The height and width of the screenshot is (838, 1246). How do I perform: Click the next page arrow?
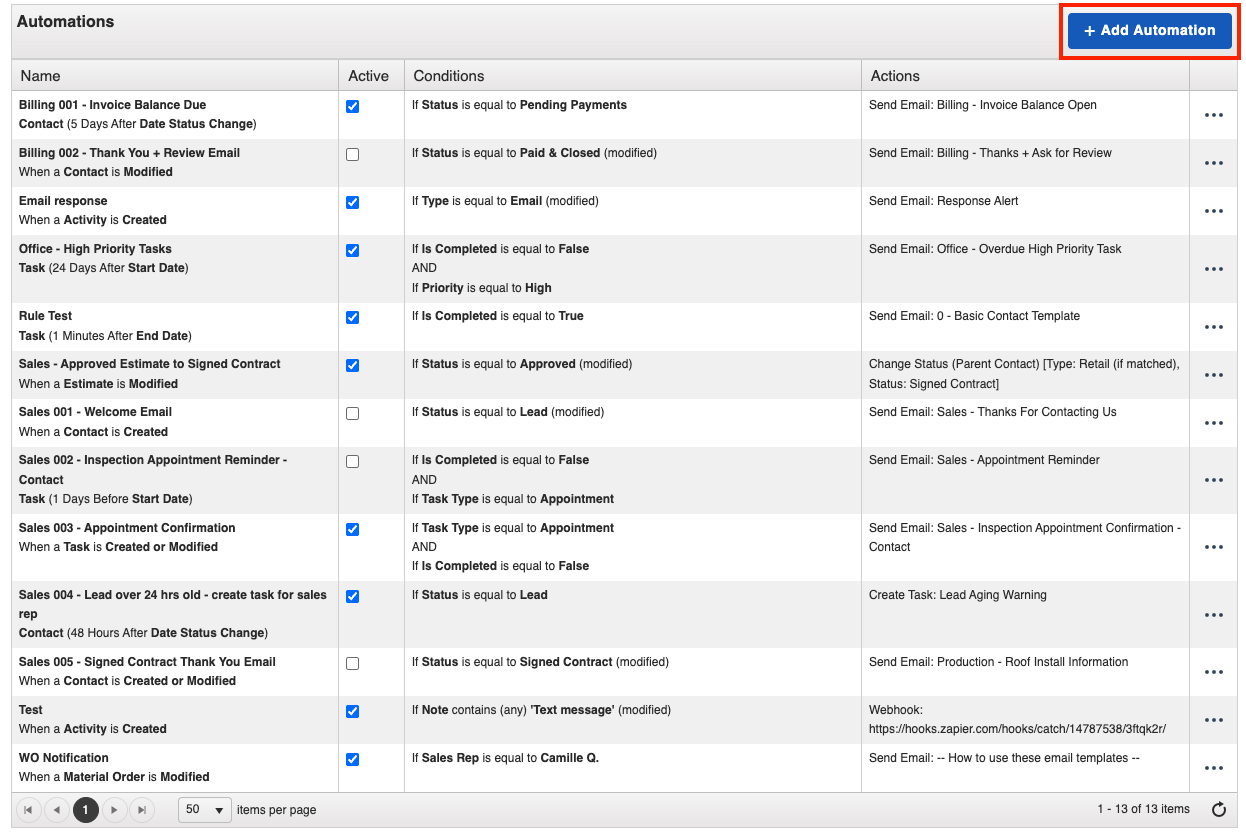click(x=113, y=810)
